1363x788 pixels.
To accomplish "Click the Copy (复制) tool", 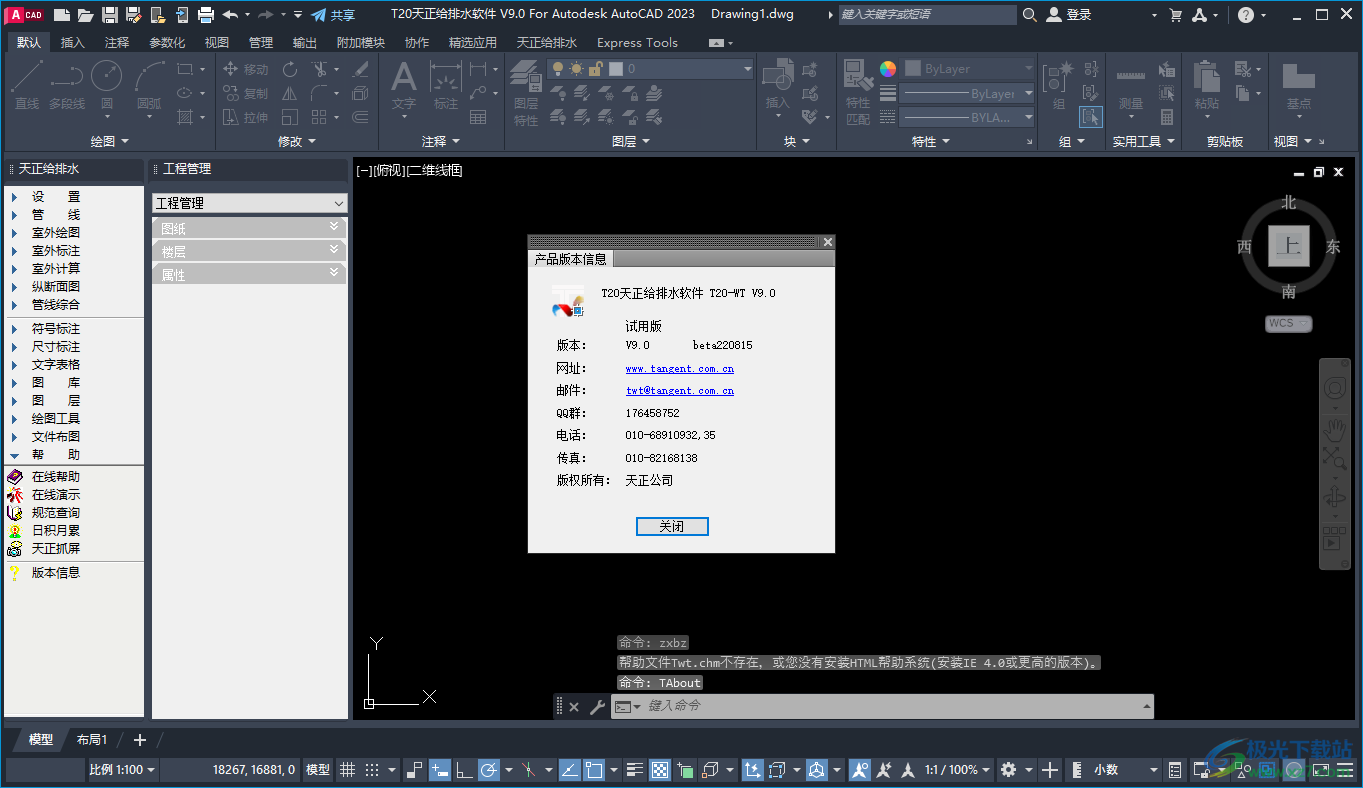I will click(245, 93).
